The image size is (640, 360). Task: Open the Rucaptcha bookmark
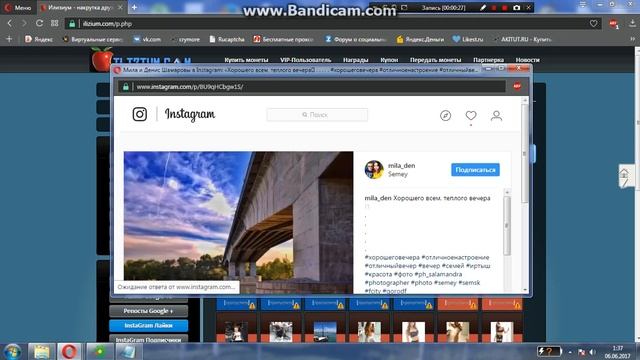click(x=227, y=39)
